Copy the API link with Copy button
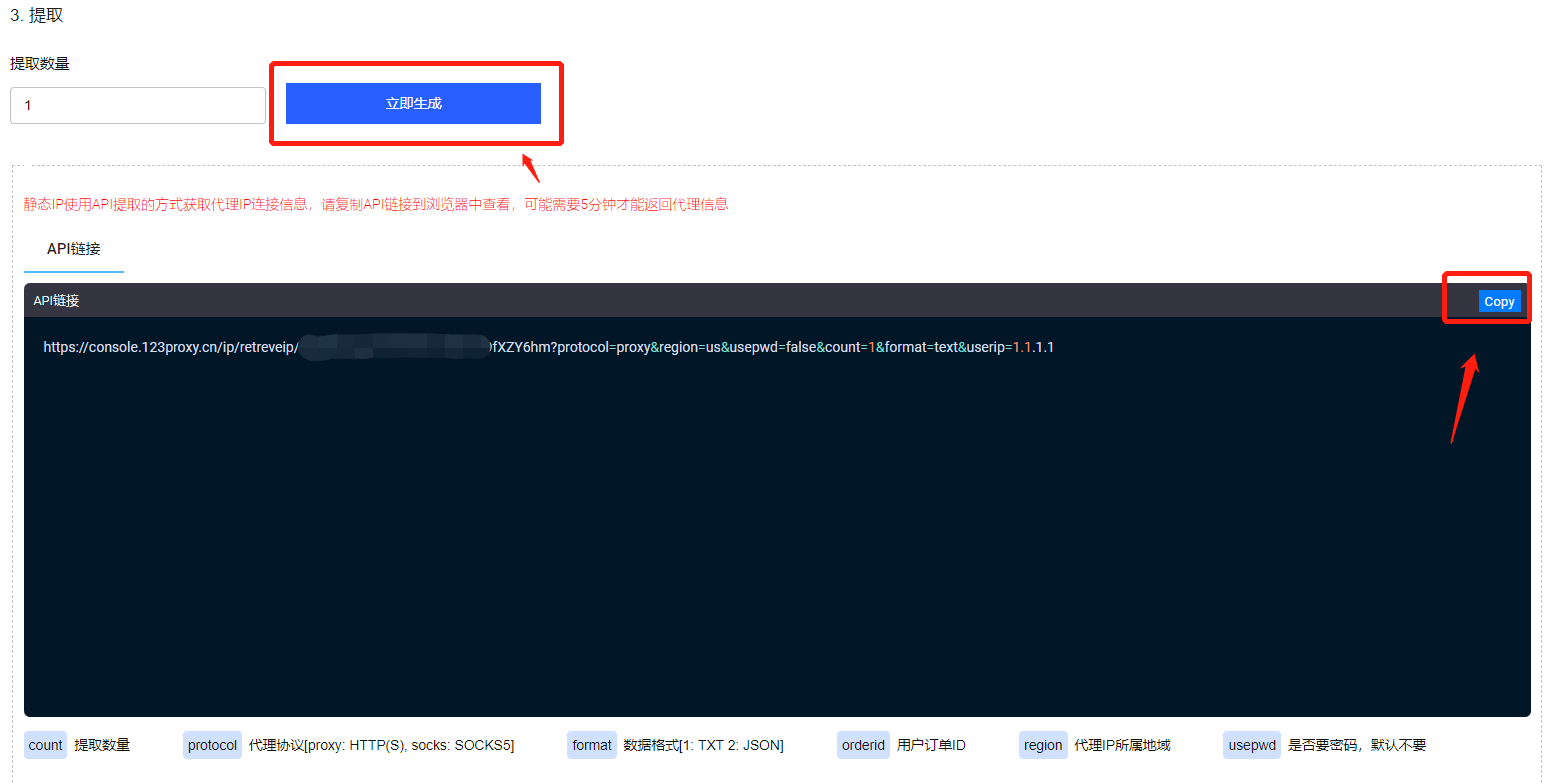1546x784 pixels. click(x=1499, y=301)
